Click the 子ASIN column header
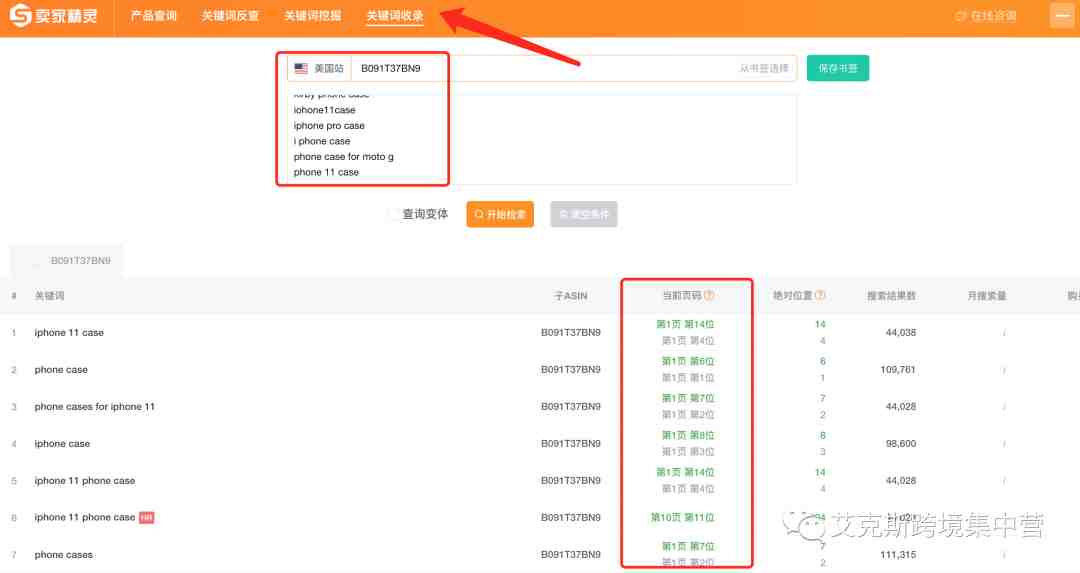Image resolution: width=1080 pixels, height=573 pixels. tap(570, 295)
